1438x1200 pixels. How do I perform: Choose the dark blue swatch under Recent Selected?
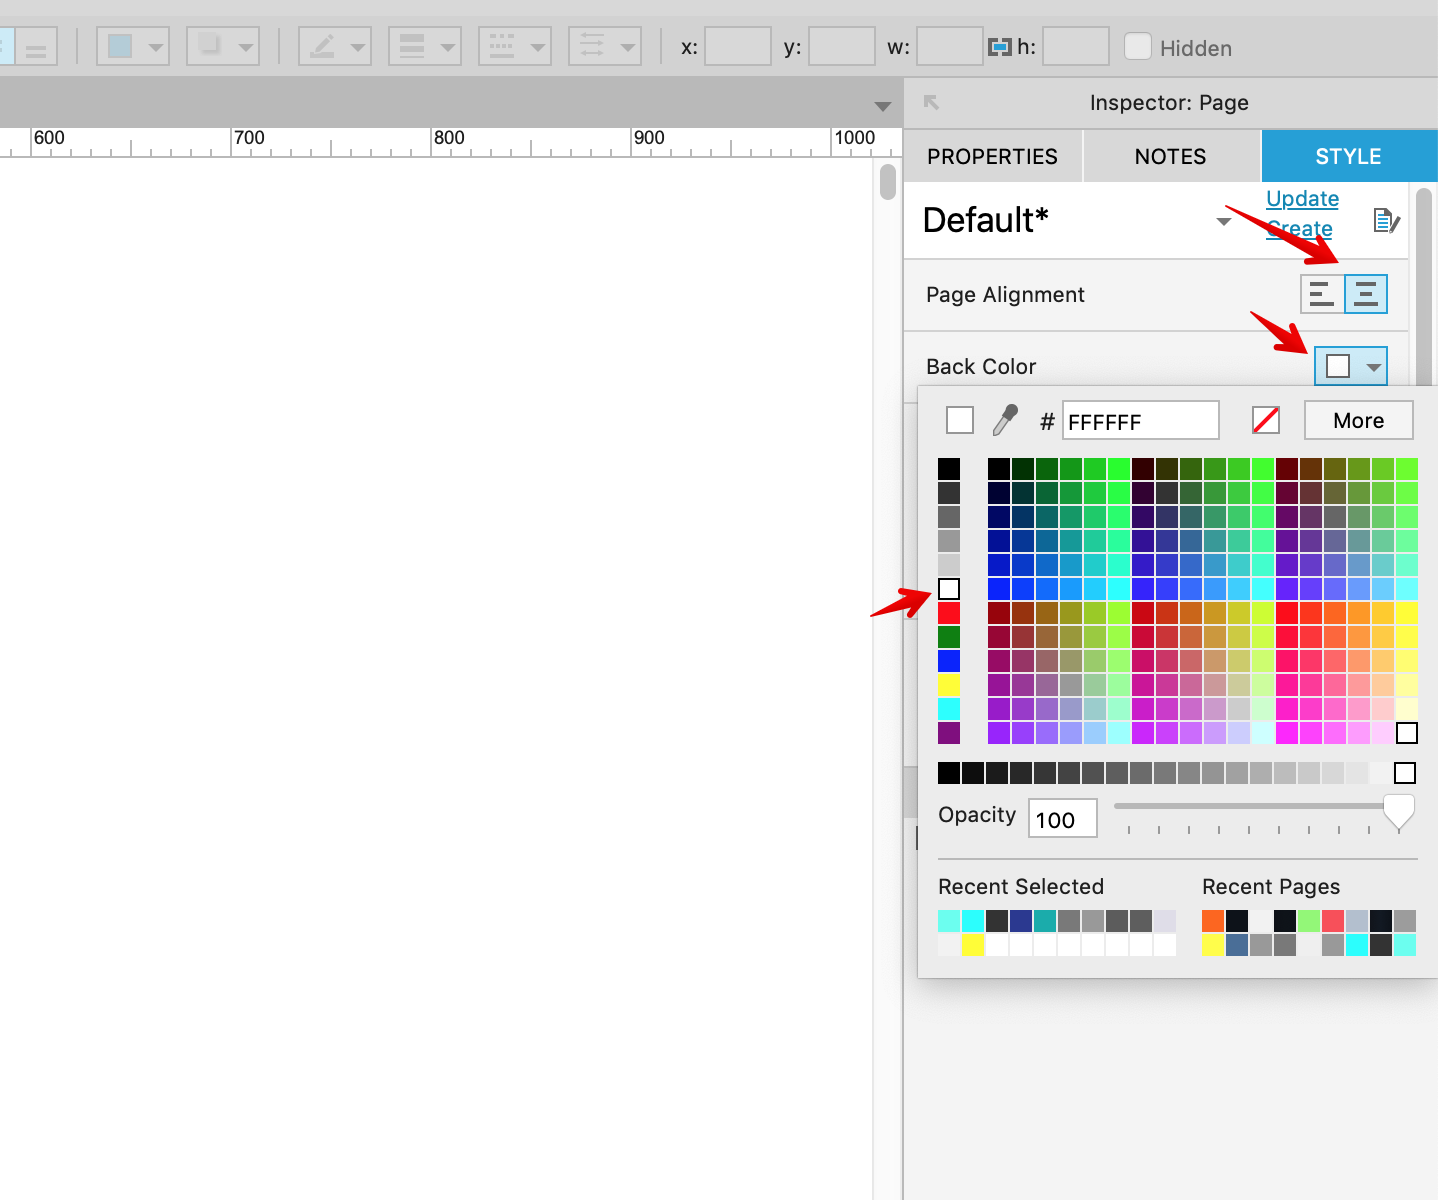point(1021,921)
